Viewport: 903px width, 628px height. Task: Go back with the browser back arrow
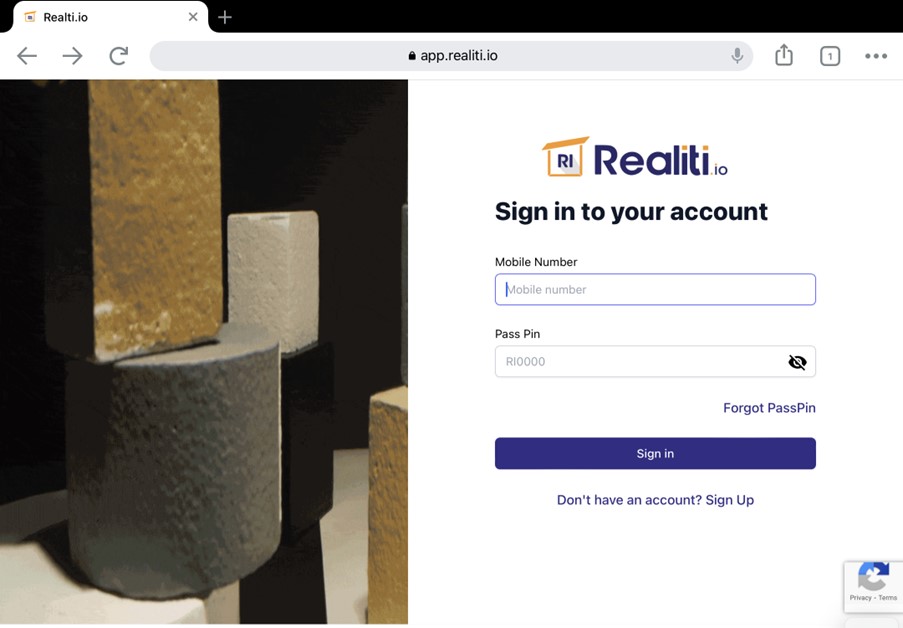[x=27, y=56]
